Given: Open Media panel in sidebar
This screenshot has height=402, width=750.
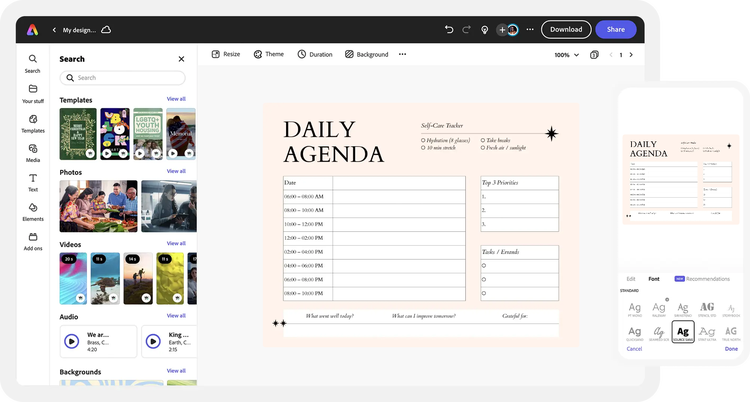Looking at the screenshot, I should click(x=33, y=153).
